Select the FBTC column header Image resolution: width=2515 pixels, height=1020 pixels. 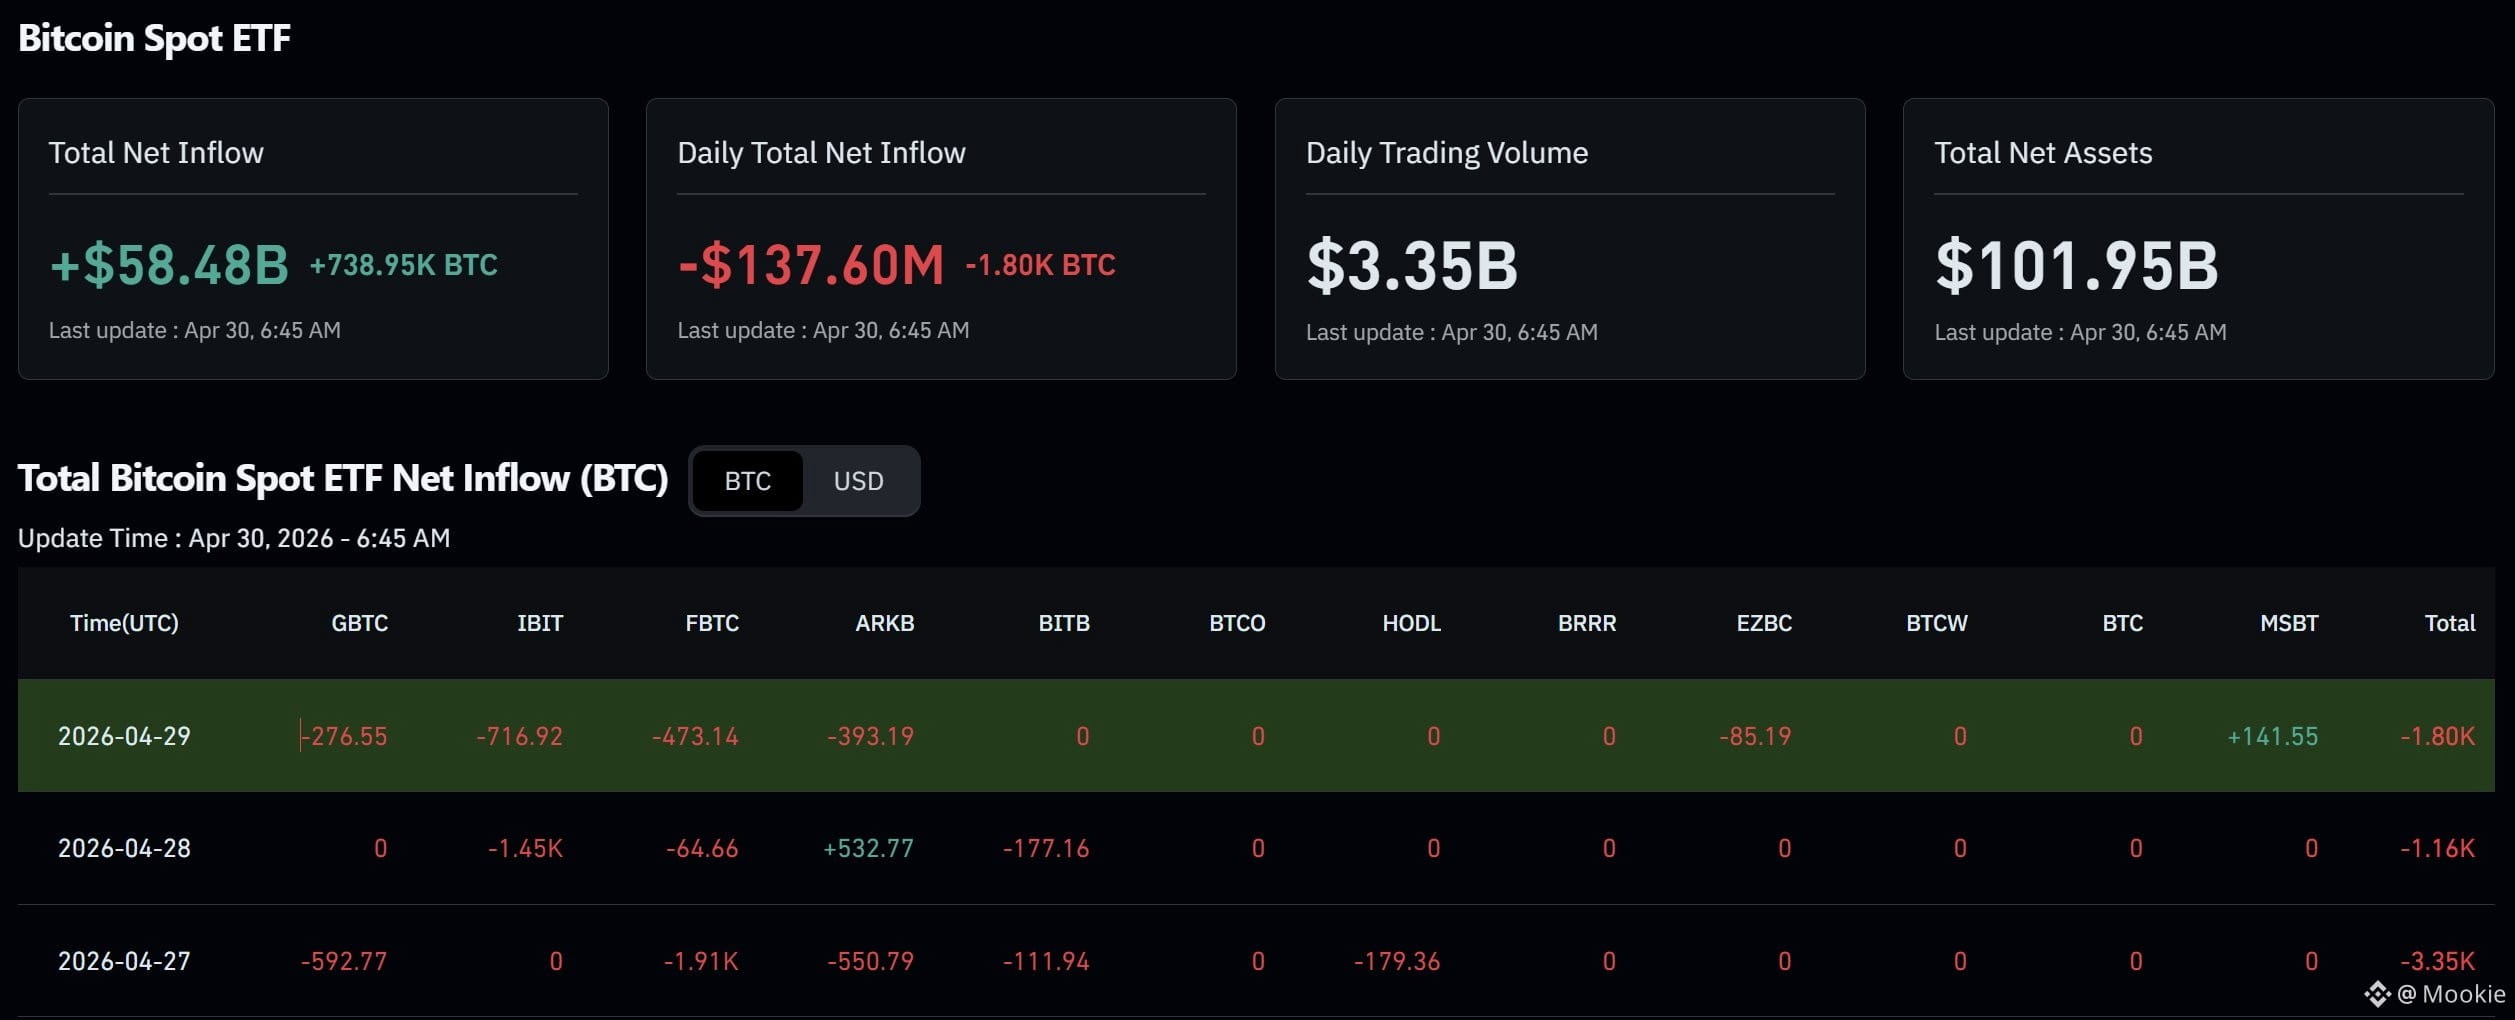[712, 623]
